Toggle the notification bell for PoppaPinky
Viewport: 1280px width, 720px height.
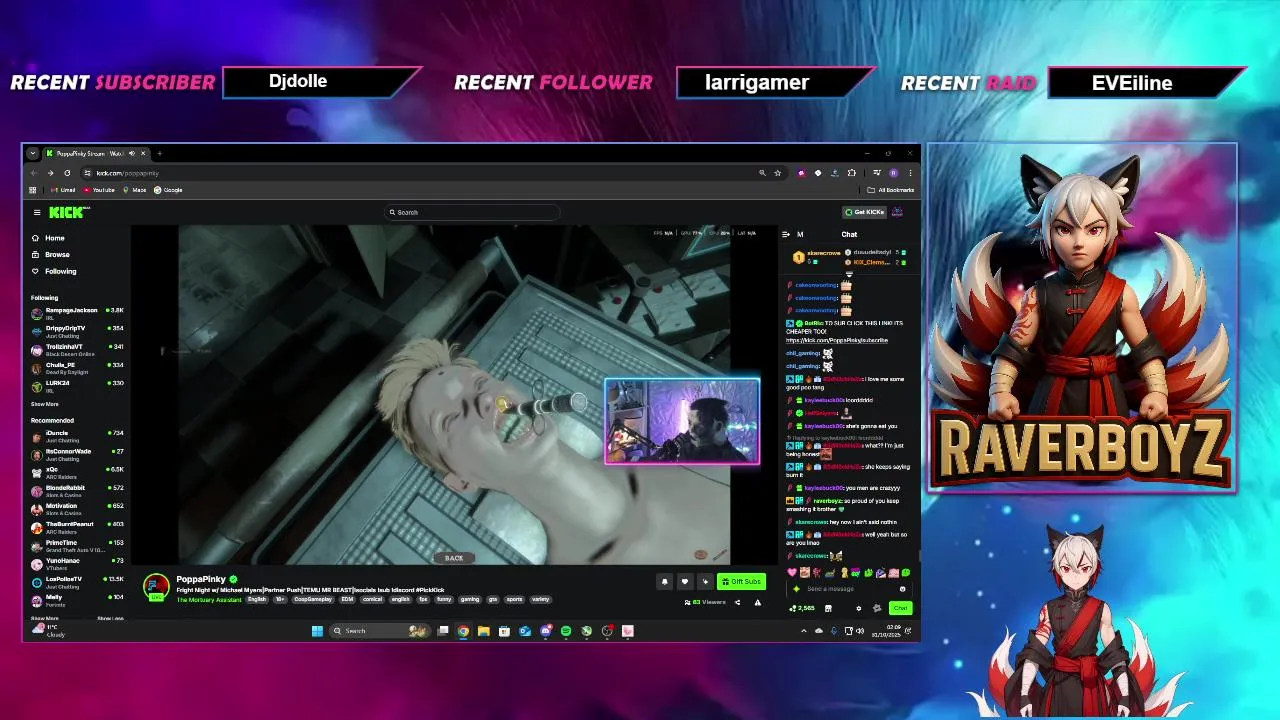click(x=664, y=581)
